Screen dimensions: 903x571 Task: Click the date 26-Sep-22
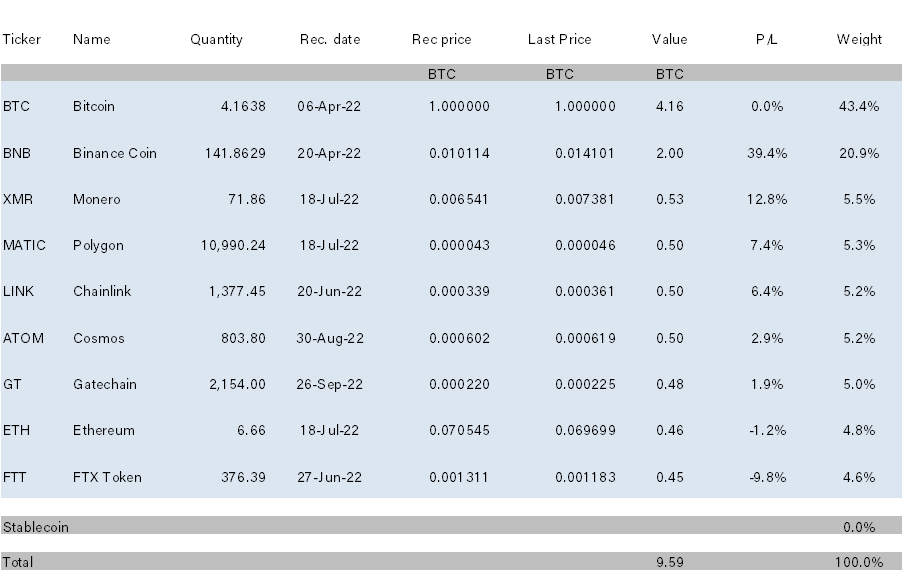[x=329, y=384]
